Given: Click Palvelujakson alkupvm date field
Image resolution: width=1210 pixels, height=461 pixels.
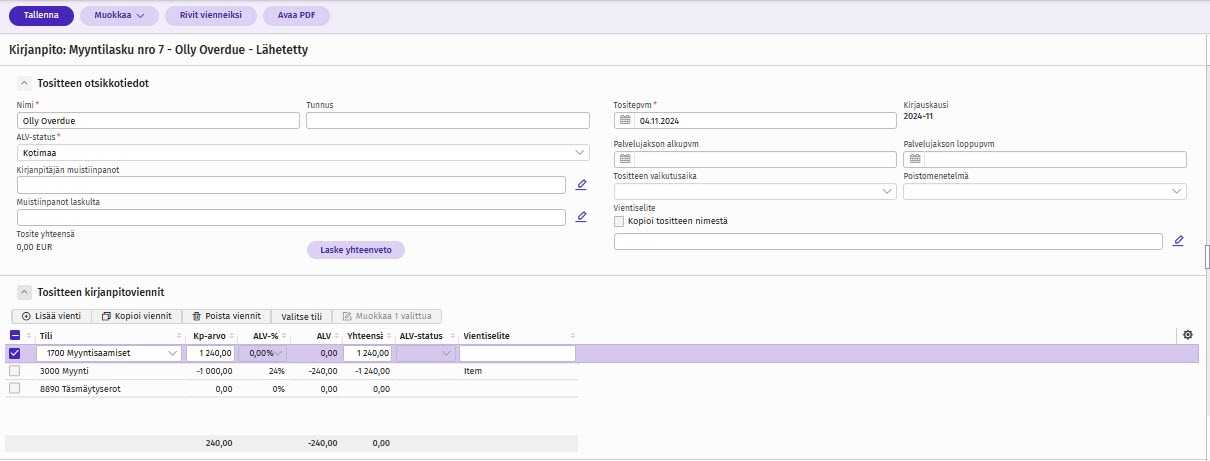Looking at the screenshot, I should (766, 159).
